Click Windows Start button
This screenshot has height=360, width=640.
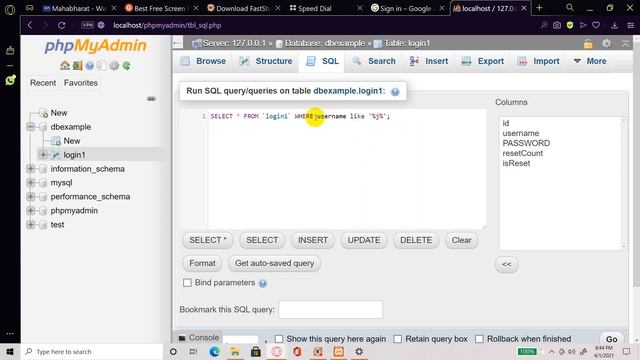[10, 351]
